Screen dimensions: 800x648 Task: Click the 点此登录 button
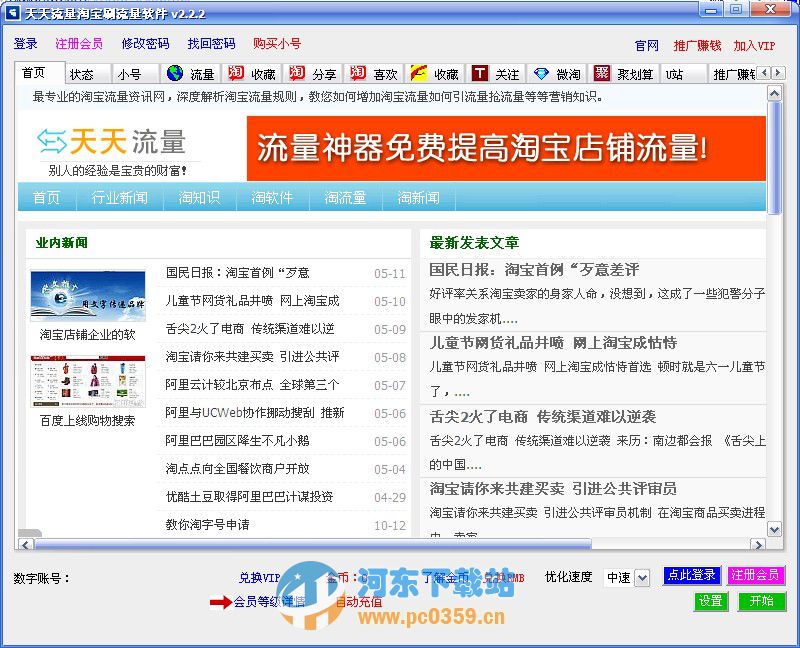(x=691, y=576)
